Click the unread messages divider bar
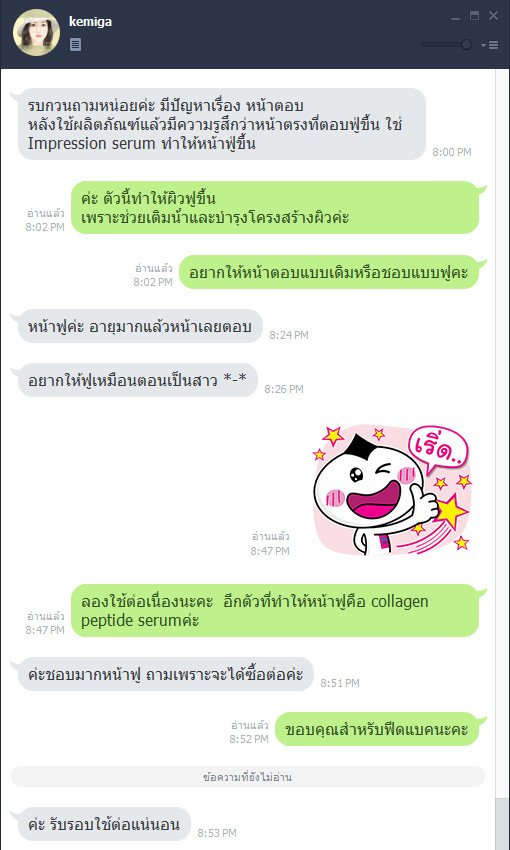Viewport: 510px width, 850px height. 248,777
